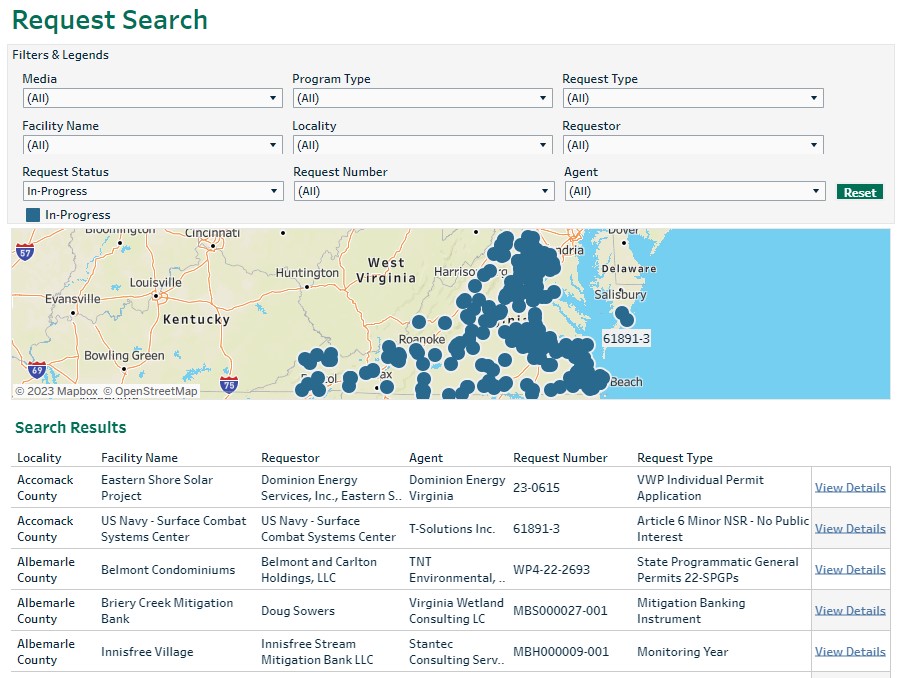
Task: Open the Requestor filter dropdown
Action: [693, 145]
